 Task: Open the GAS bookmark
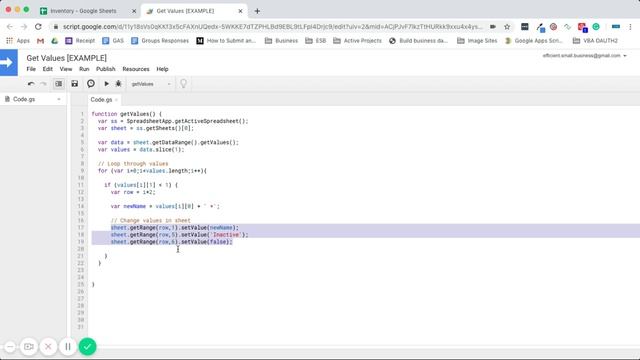click(x=113, y=40)
